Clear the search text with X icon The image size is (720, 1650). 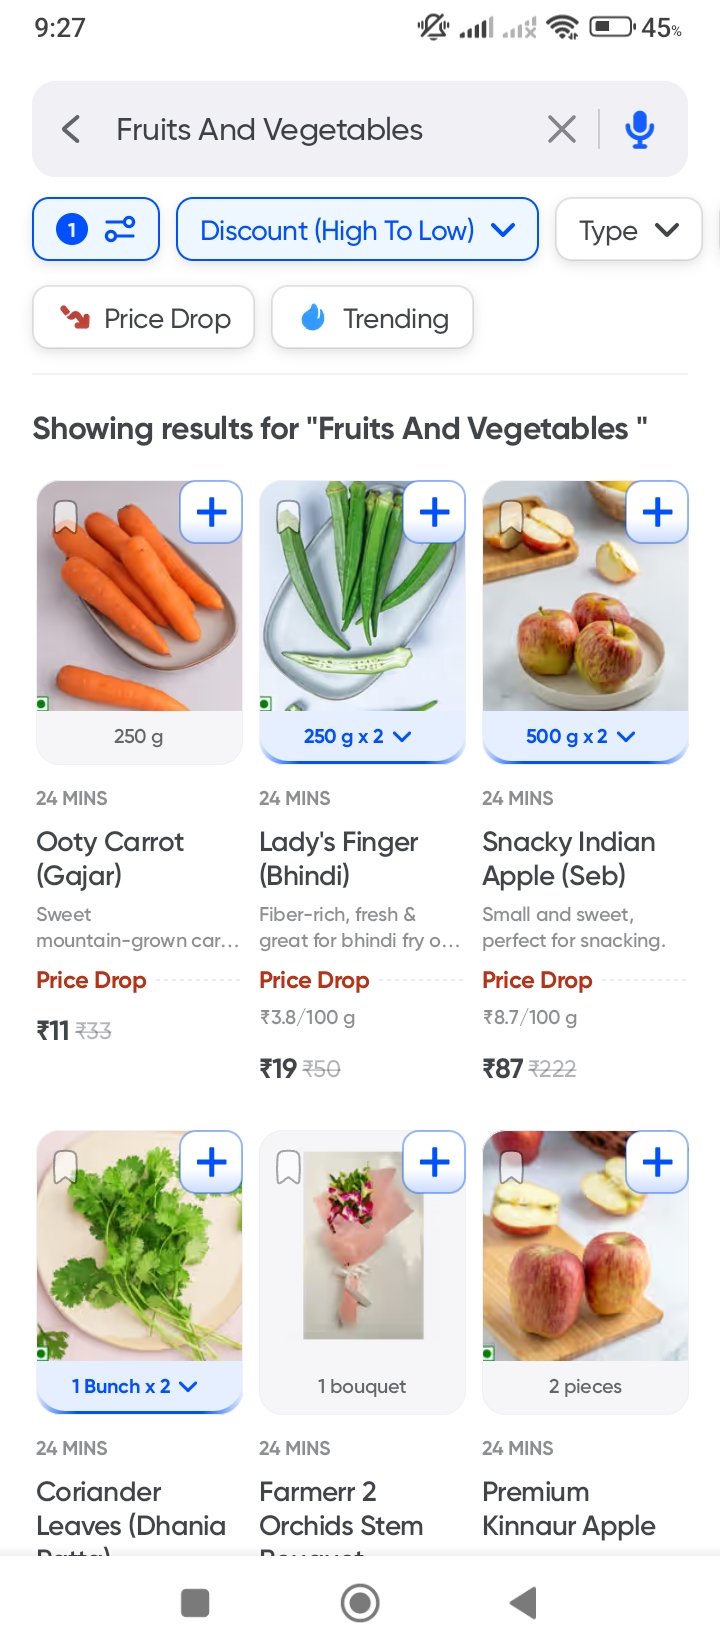(x=562, y=129)
